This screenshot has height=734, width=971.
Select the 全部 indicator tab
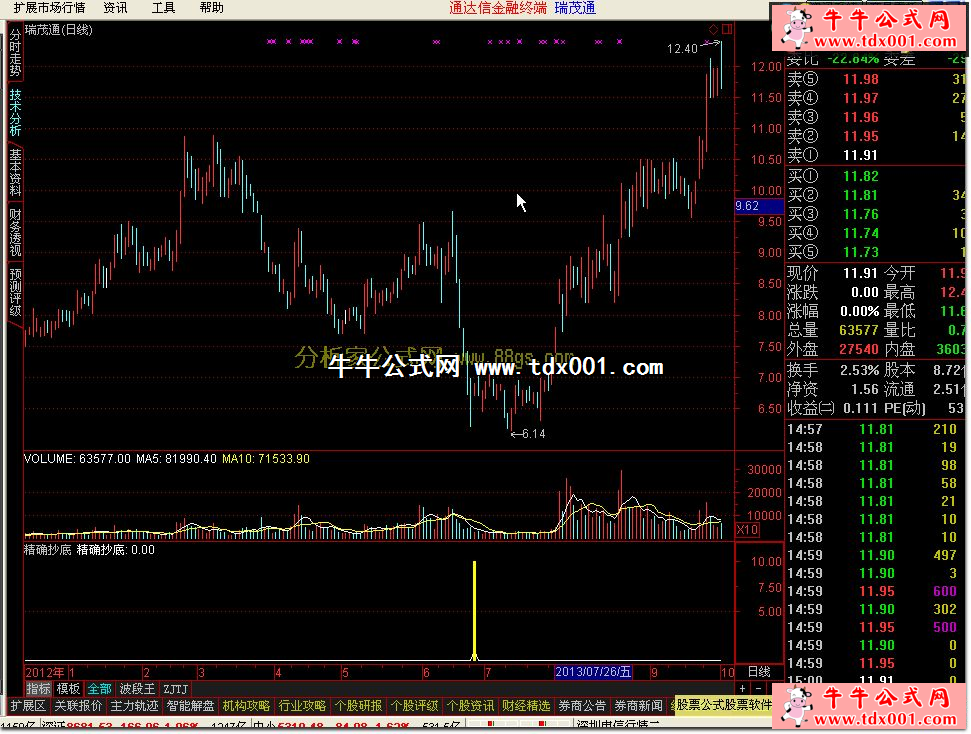tap(99, 689)
